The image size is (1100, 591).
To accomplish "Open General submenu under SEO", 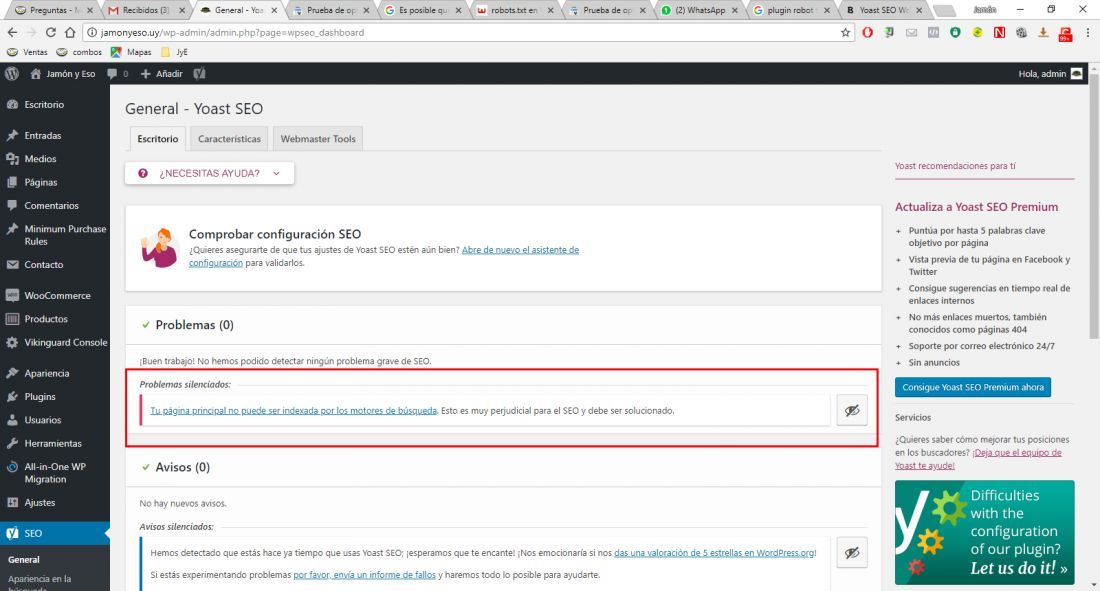I will tap(24, 560).
